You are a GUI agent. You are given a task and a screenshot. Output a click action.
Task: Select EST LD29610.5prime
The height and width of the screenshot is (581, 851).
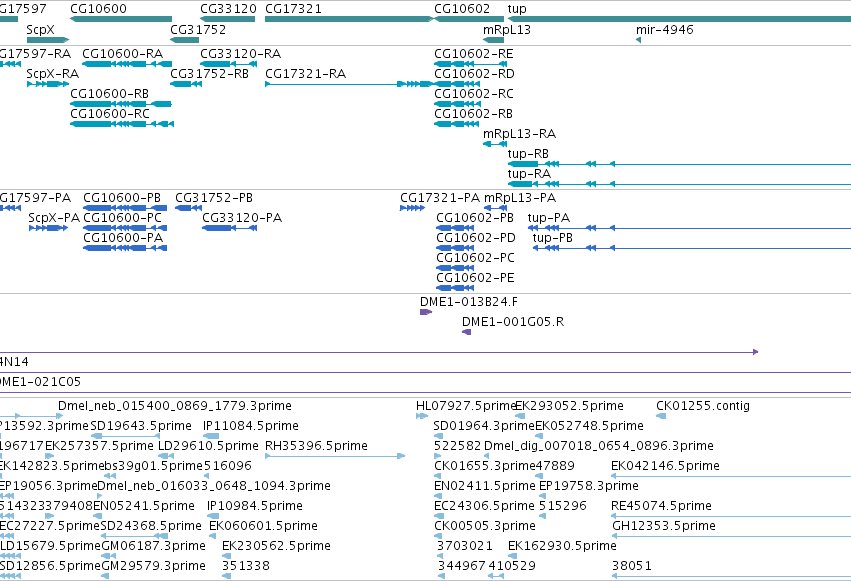(x=208, y=446)
